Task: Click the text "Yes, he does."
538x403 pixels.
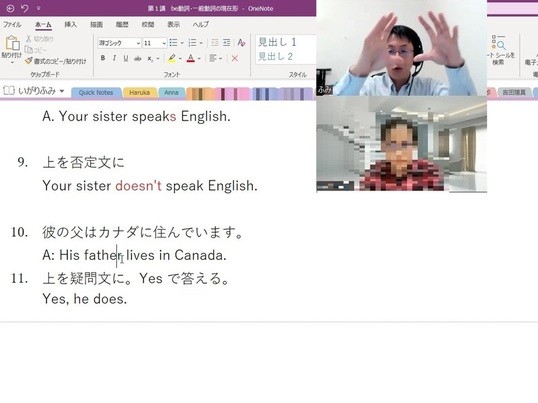Action: [x=84, y=299]
